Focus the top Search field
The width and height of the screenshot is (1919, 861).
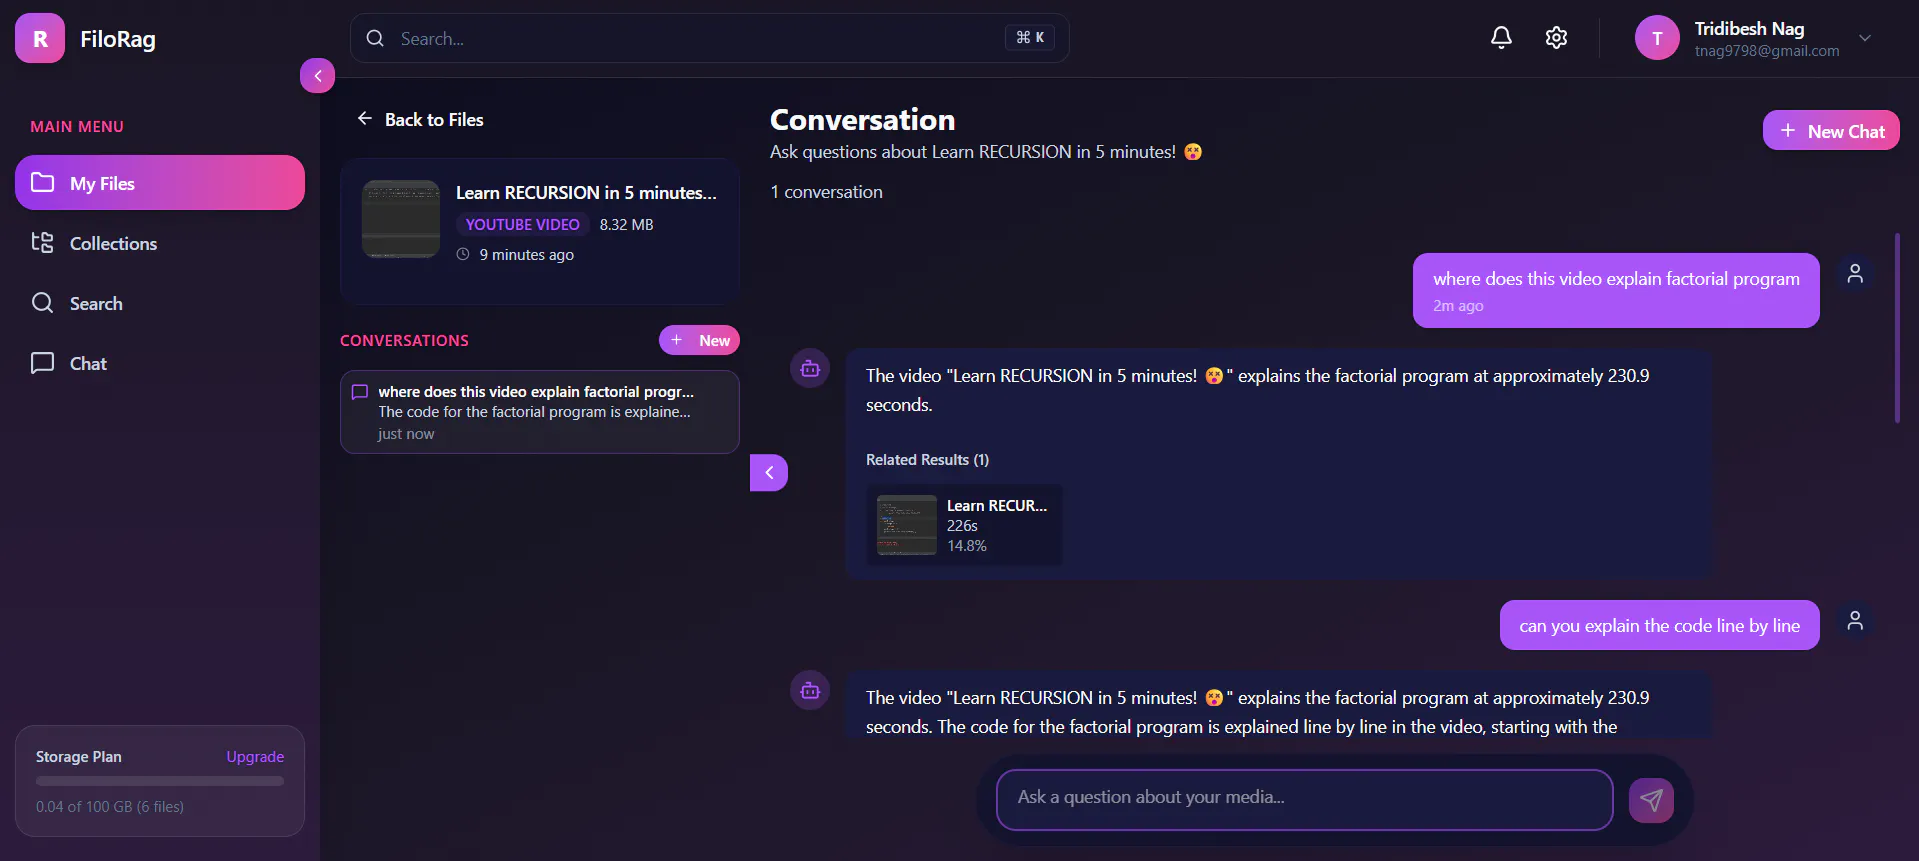coord(710,38)
